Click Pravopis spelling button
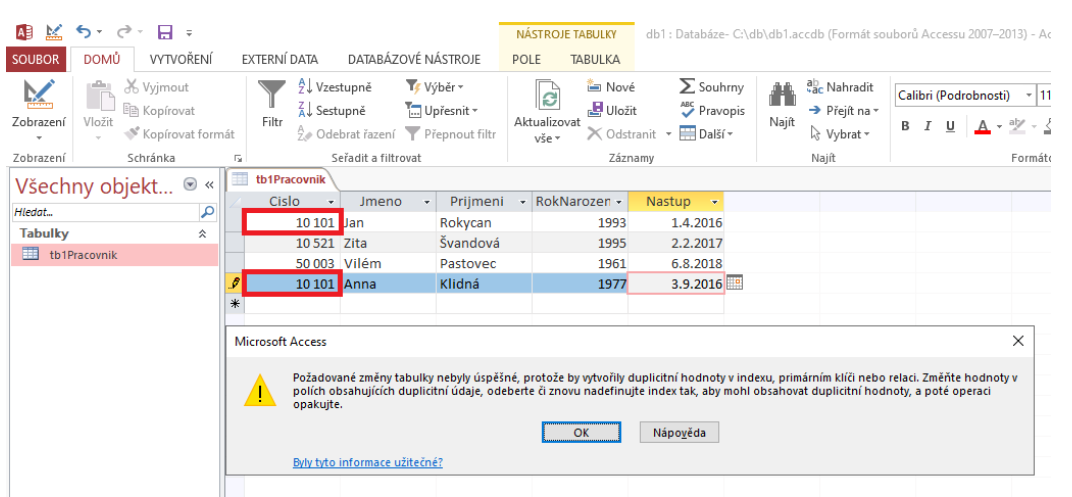Image resolution: width=1072 pixels, height=497 pixels. tap(712, 111)
